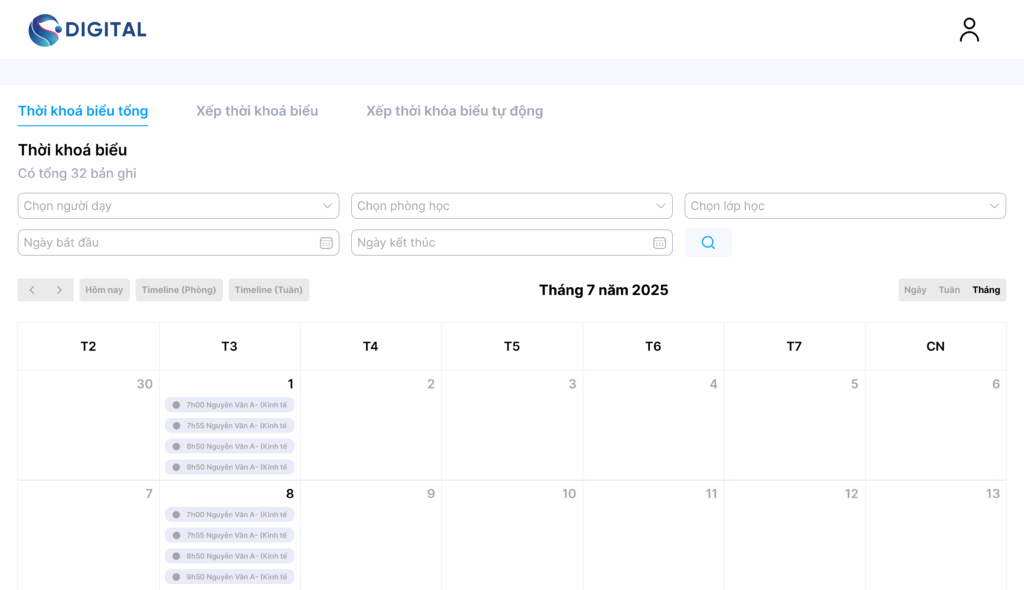Open calendar picker for Ngày bắt đầu
This screenshot has width=1024, height=590.
tap(326, 243)
